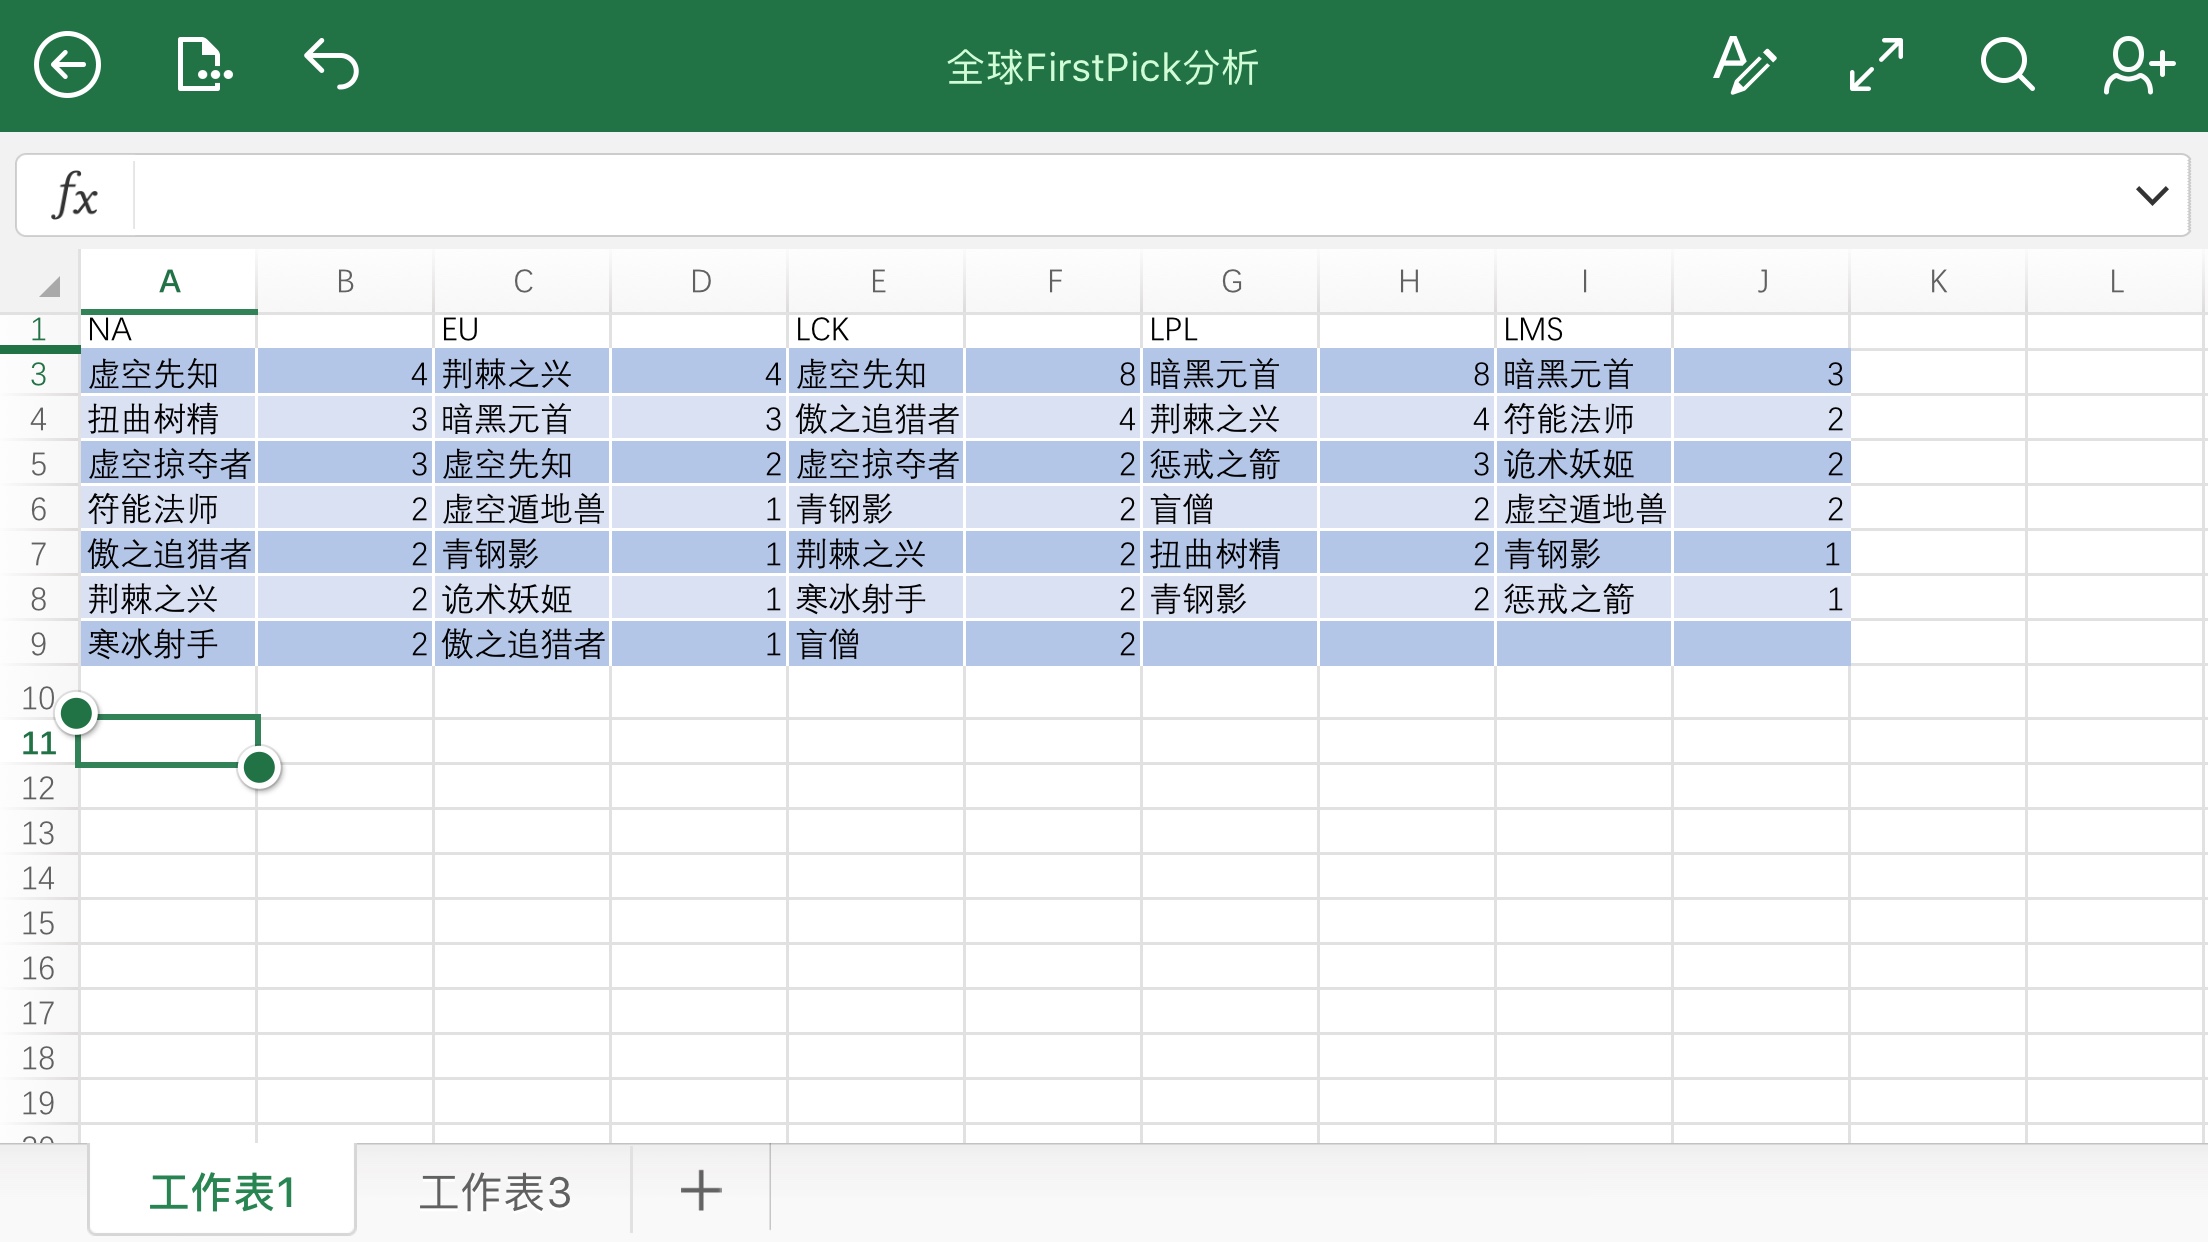Select column G header
Image resolution: width=2208 pixels, height=1242 pixels.
tap(1231, 282)
